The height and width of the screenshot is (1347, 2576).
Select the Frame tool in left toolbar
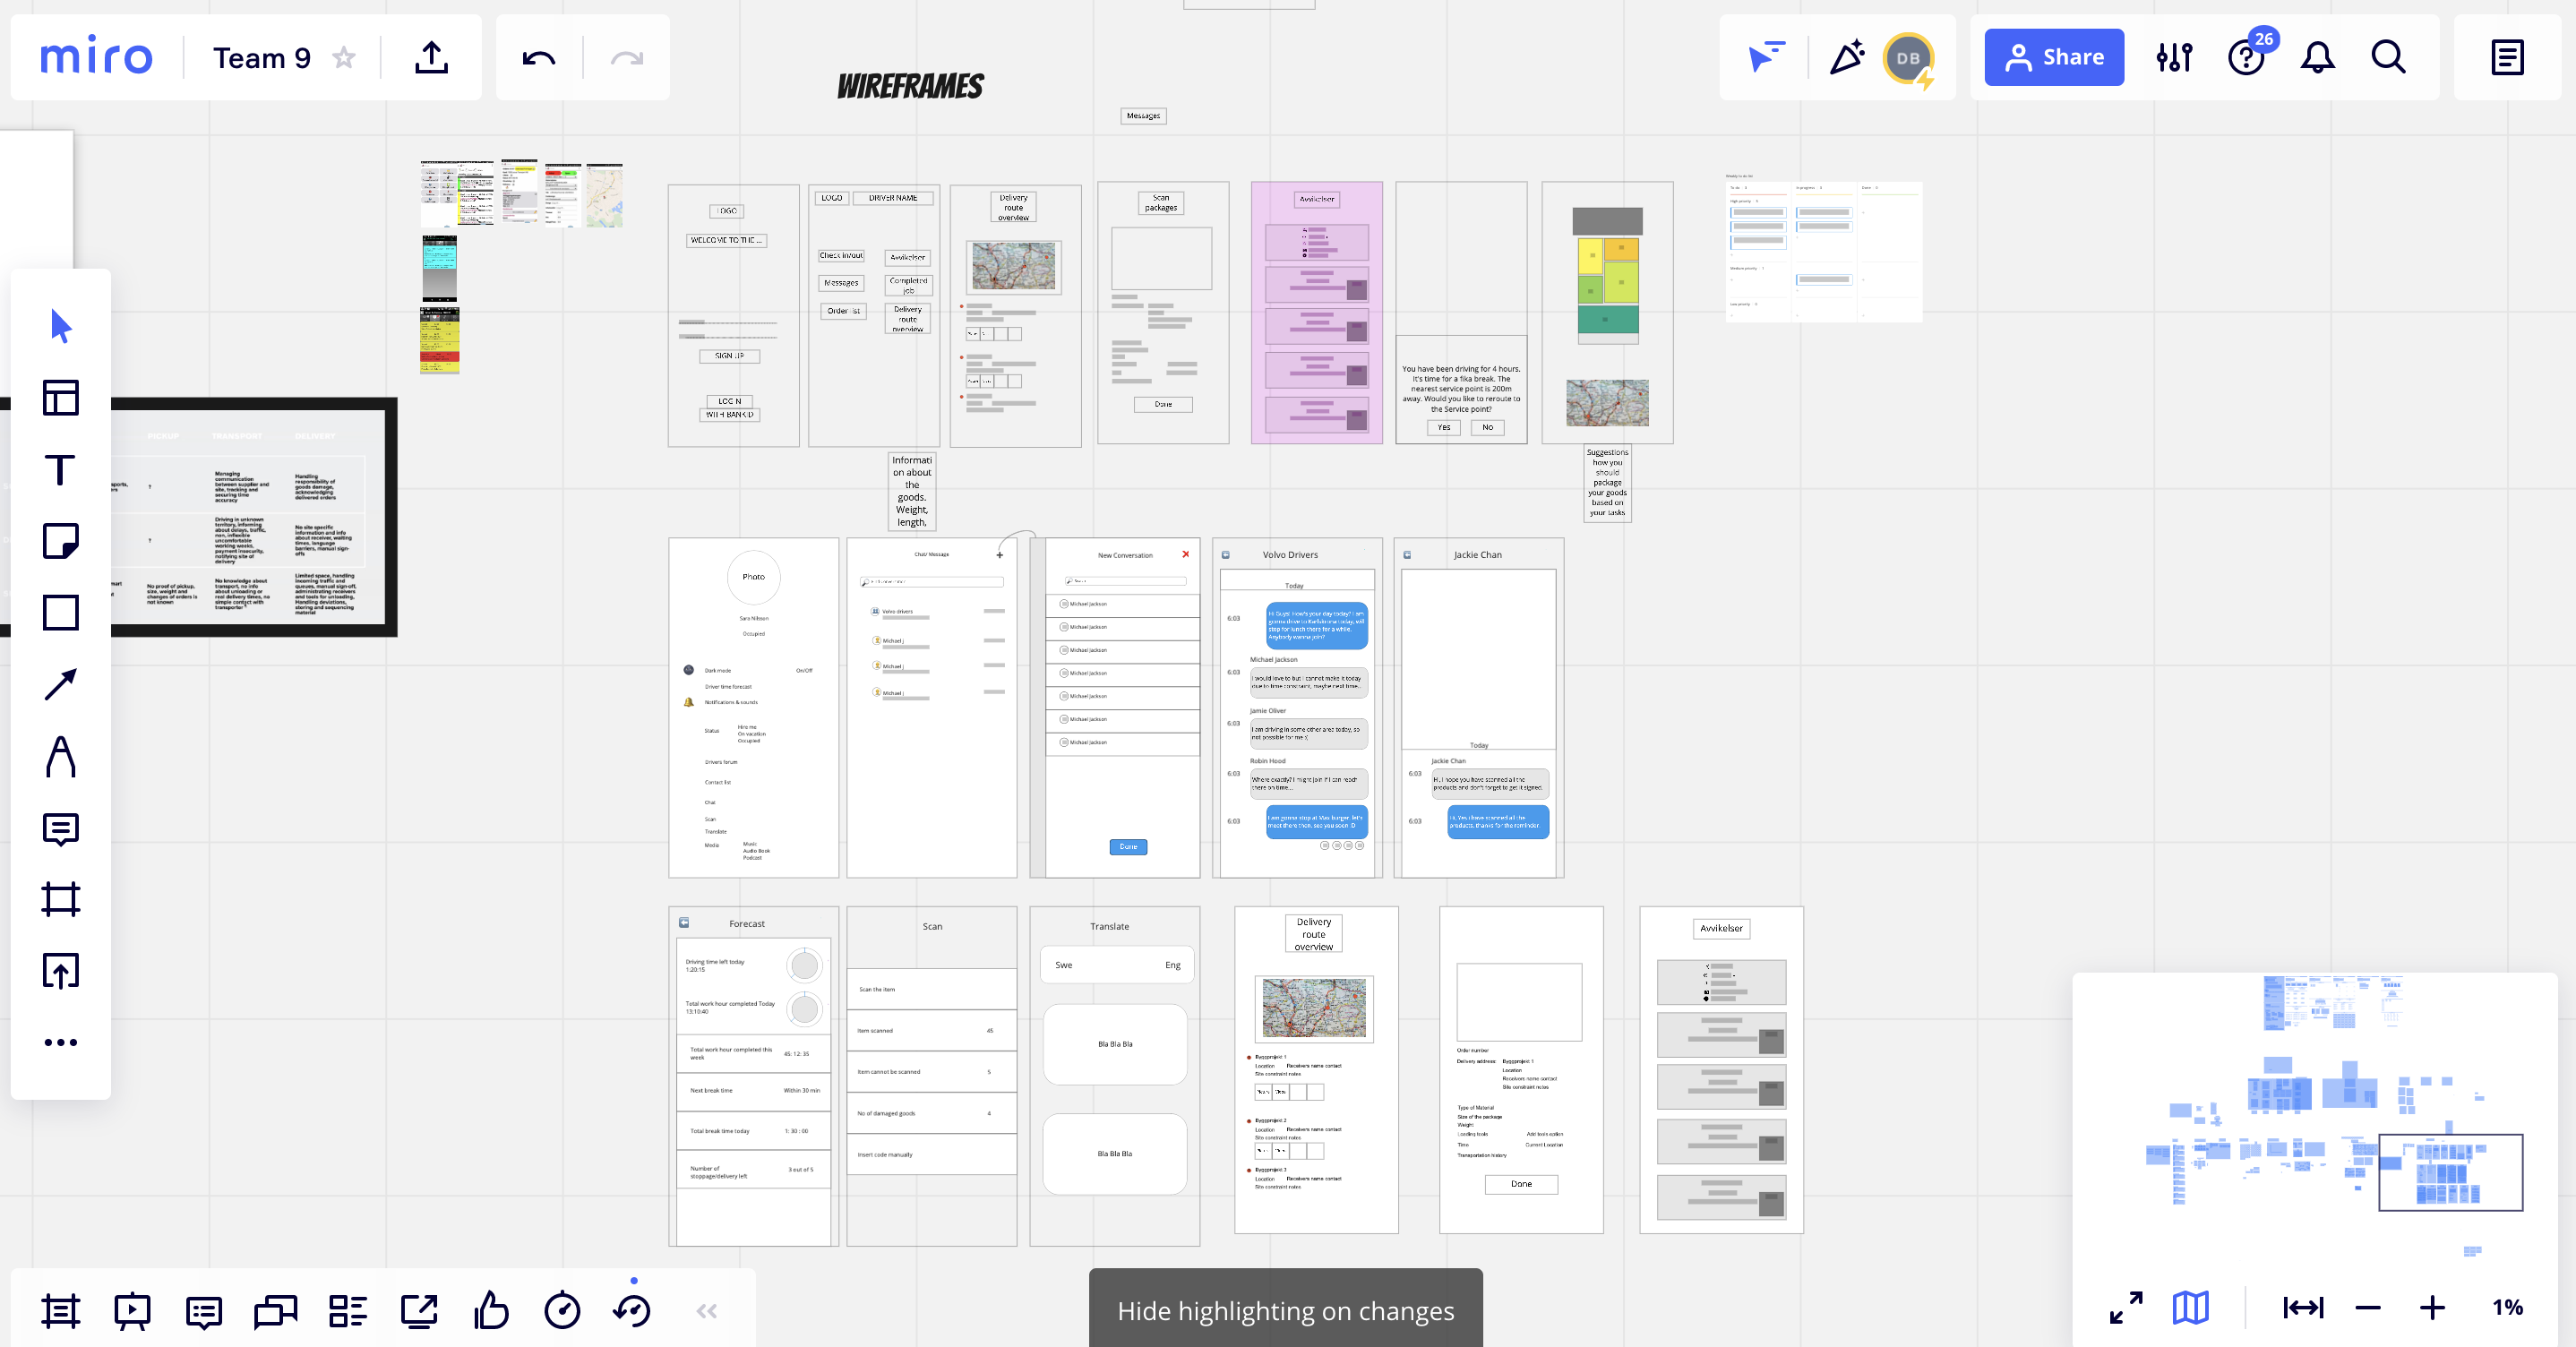pyautogui.click(x=61, y=899)
